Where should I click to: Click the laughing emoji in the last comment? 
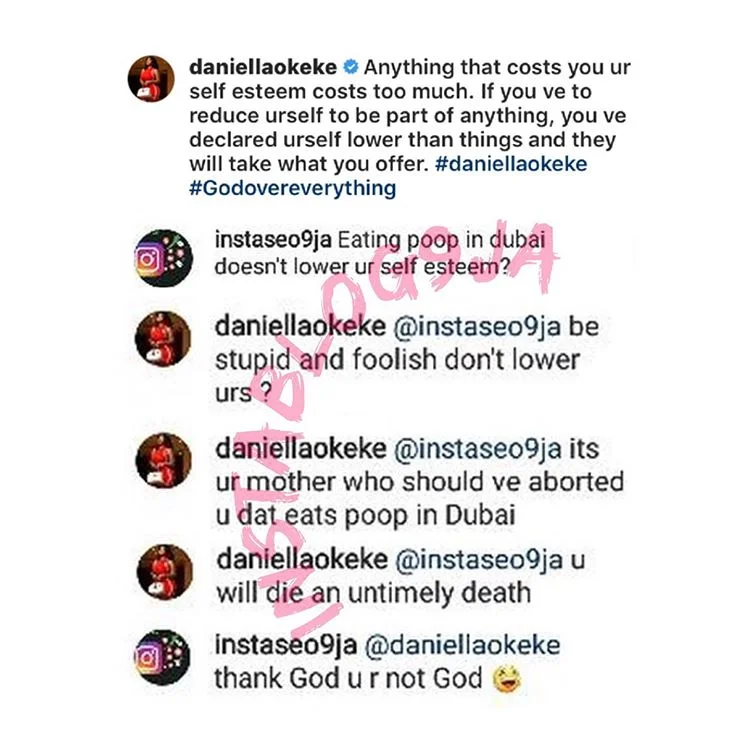507,680
